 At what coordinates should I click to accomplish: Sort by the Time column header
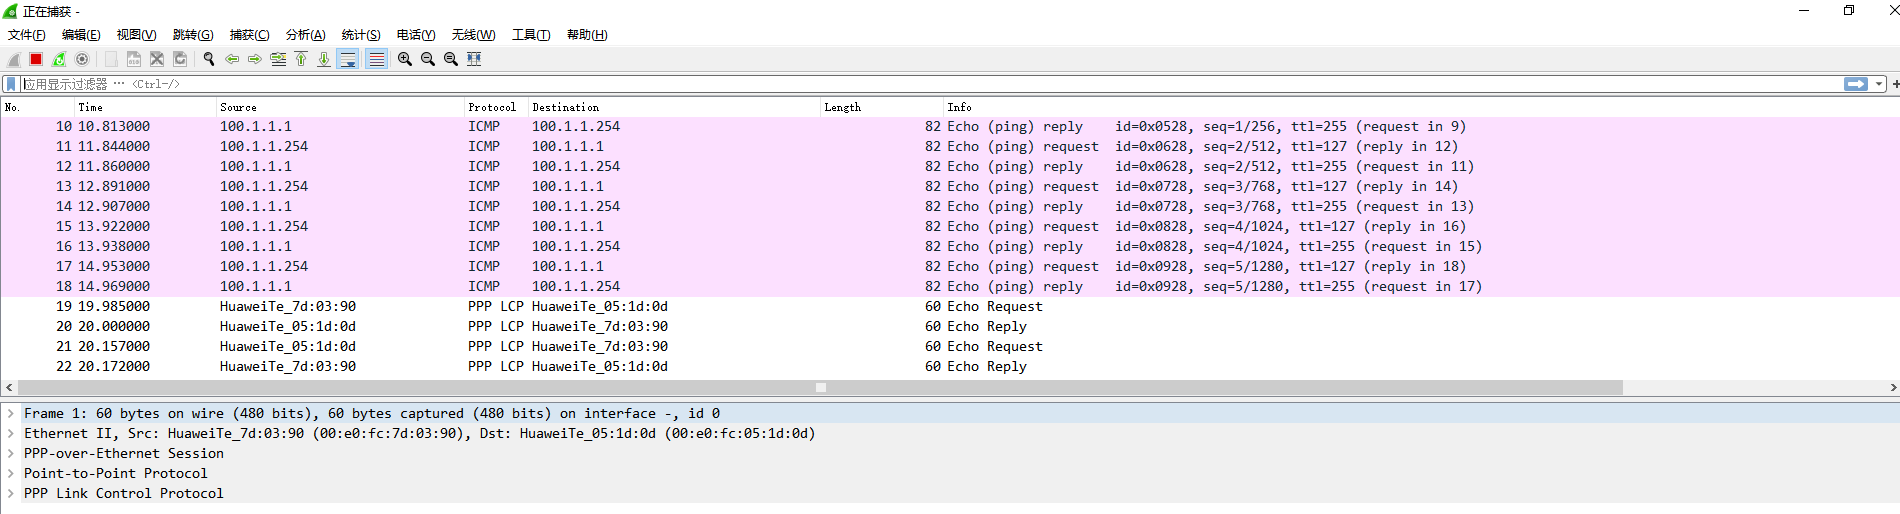point(146,107)
